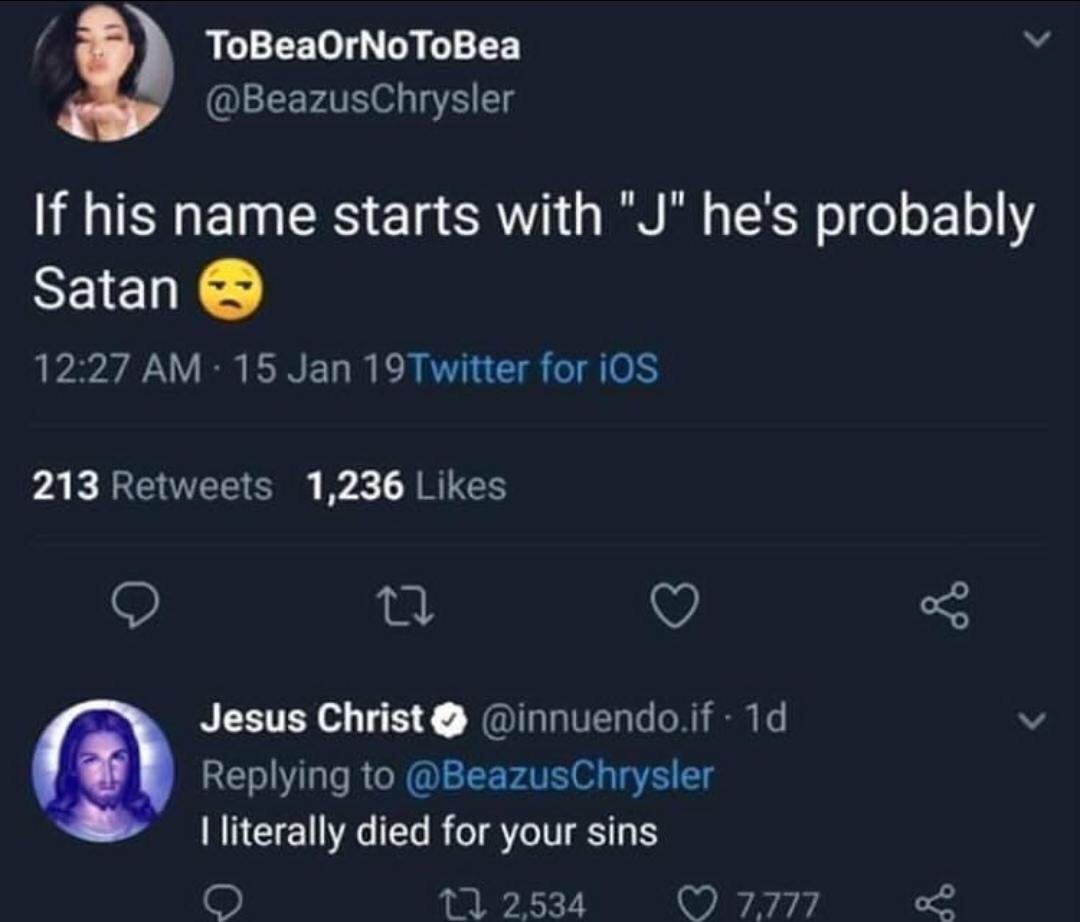
Task: Open ToBeaOrNoToBea's profile picture
Action: click(x=103, y=71)
